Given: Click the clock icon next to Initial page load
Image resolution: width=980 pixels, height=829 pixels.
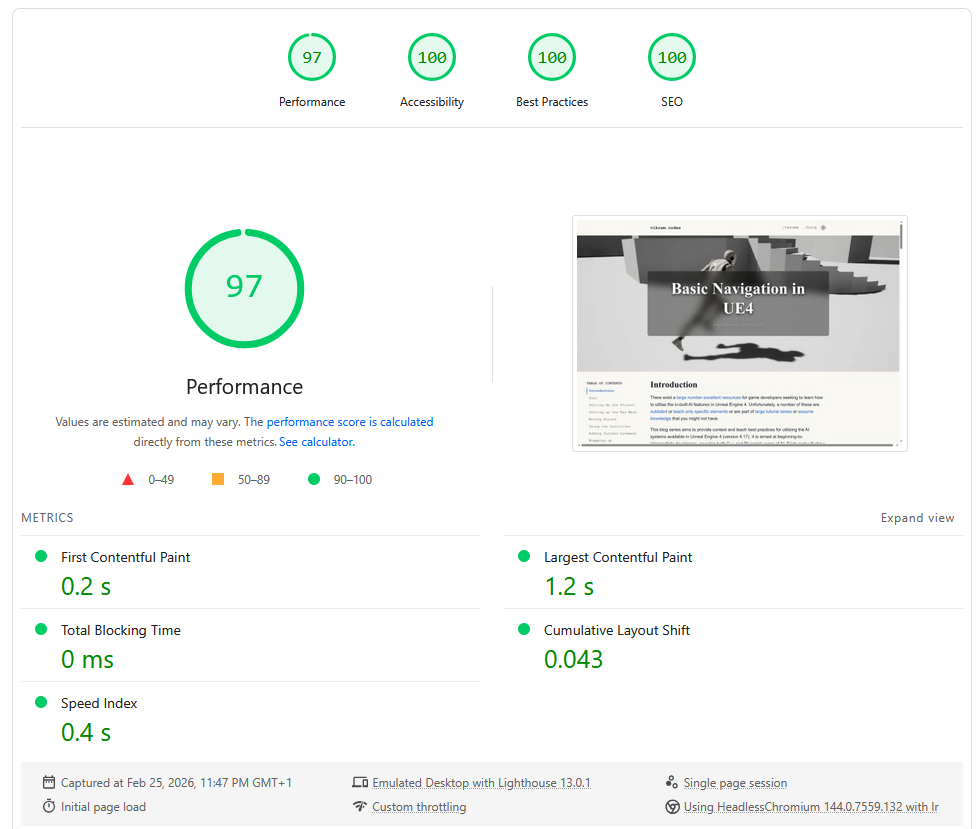Looking at the screenshot, I should (x=47, y=807).
